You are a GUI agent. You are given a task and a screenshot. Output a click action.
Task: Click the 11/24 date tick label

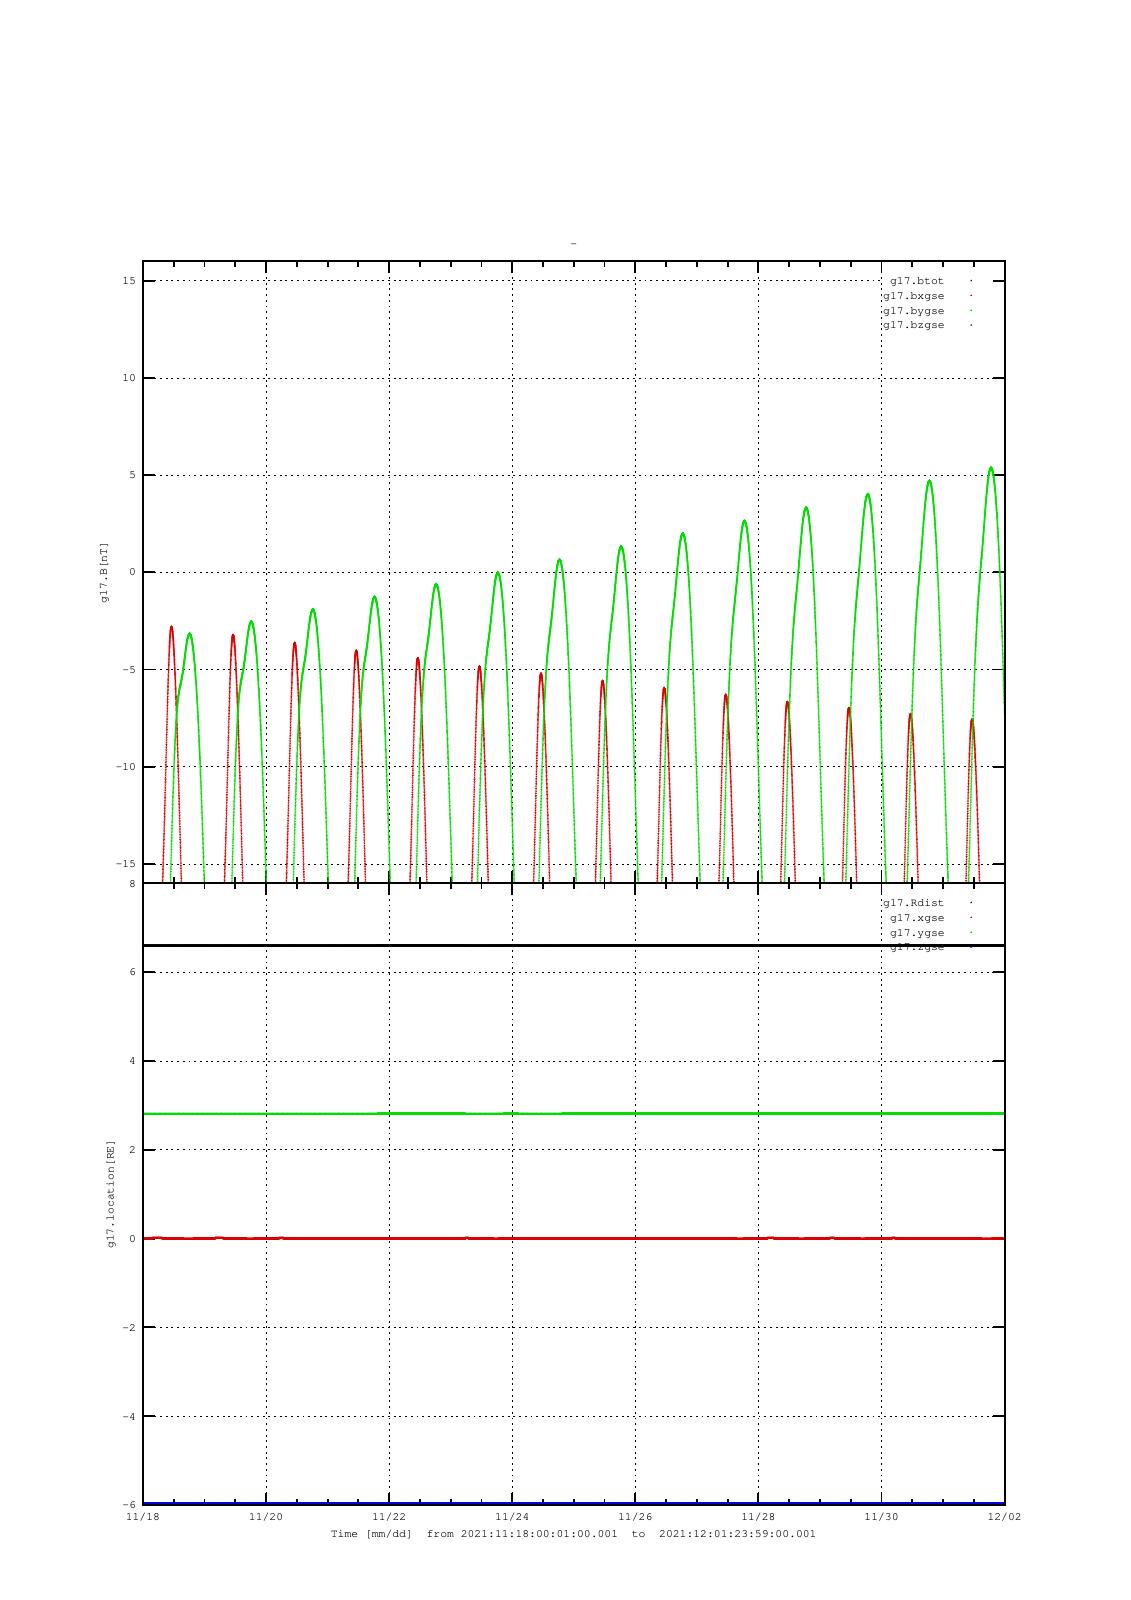coord(511,1516)
